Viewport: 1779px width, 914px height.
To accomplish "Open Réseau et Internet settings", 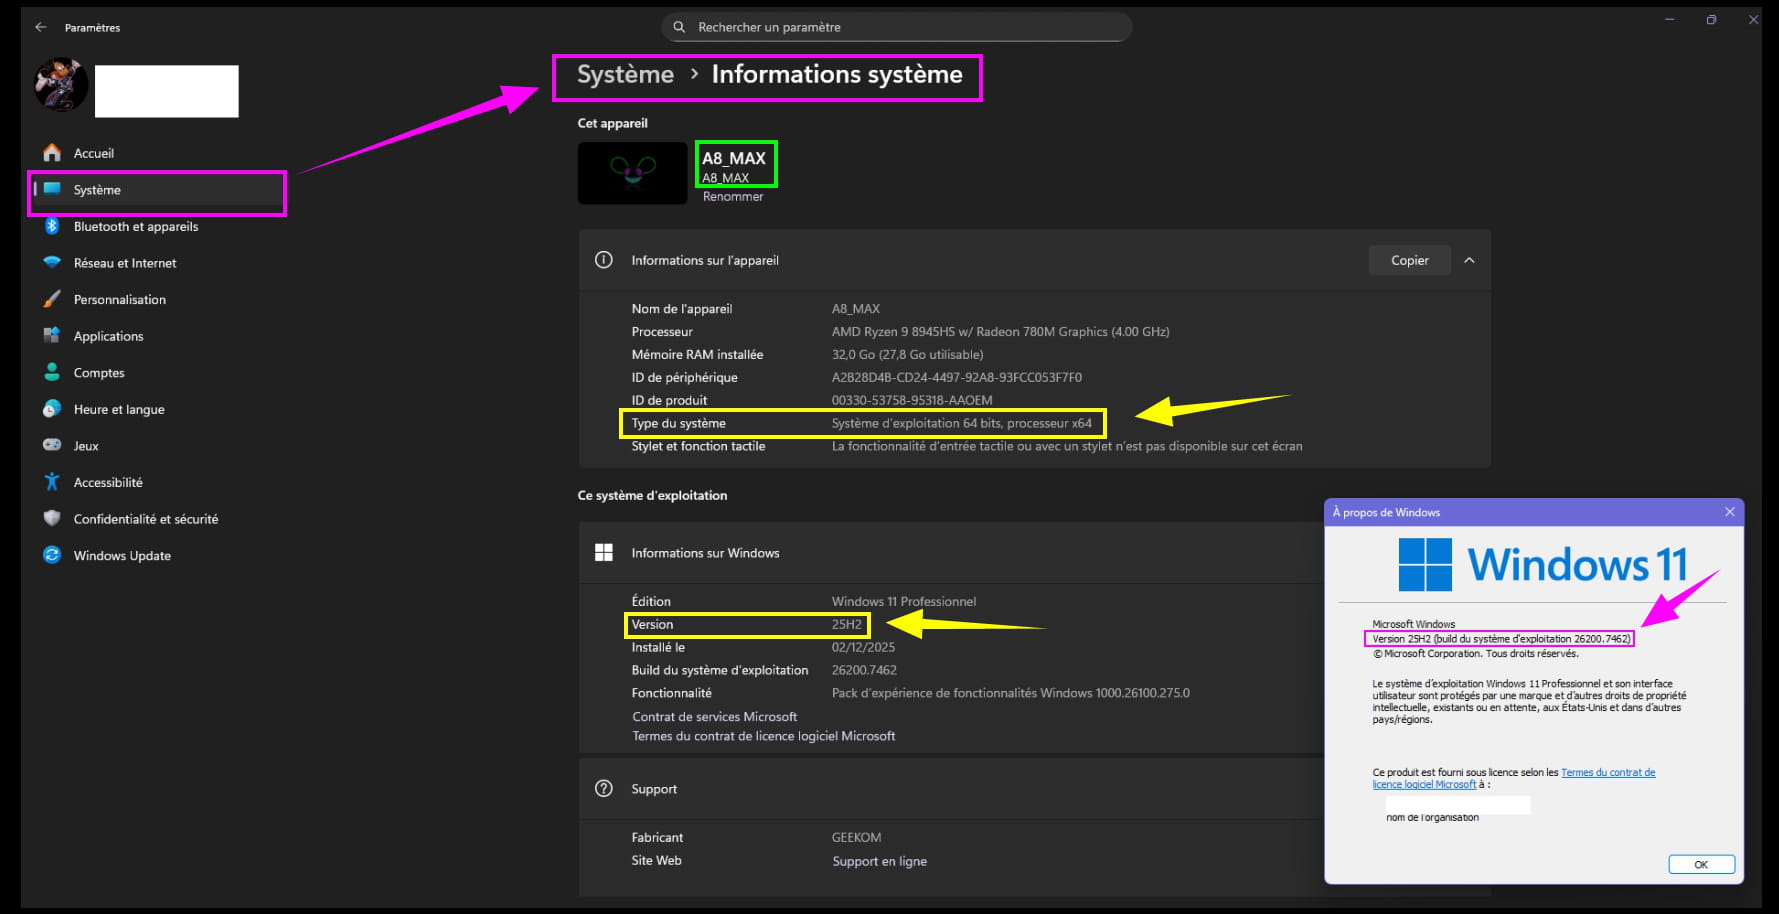I will (124, 263).
